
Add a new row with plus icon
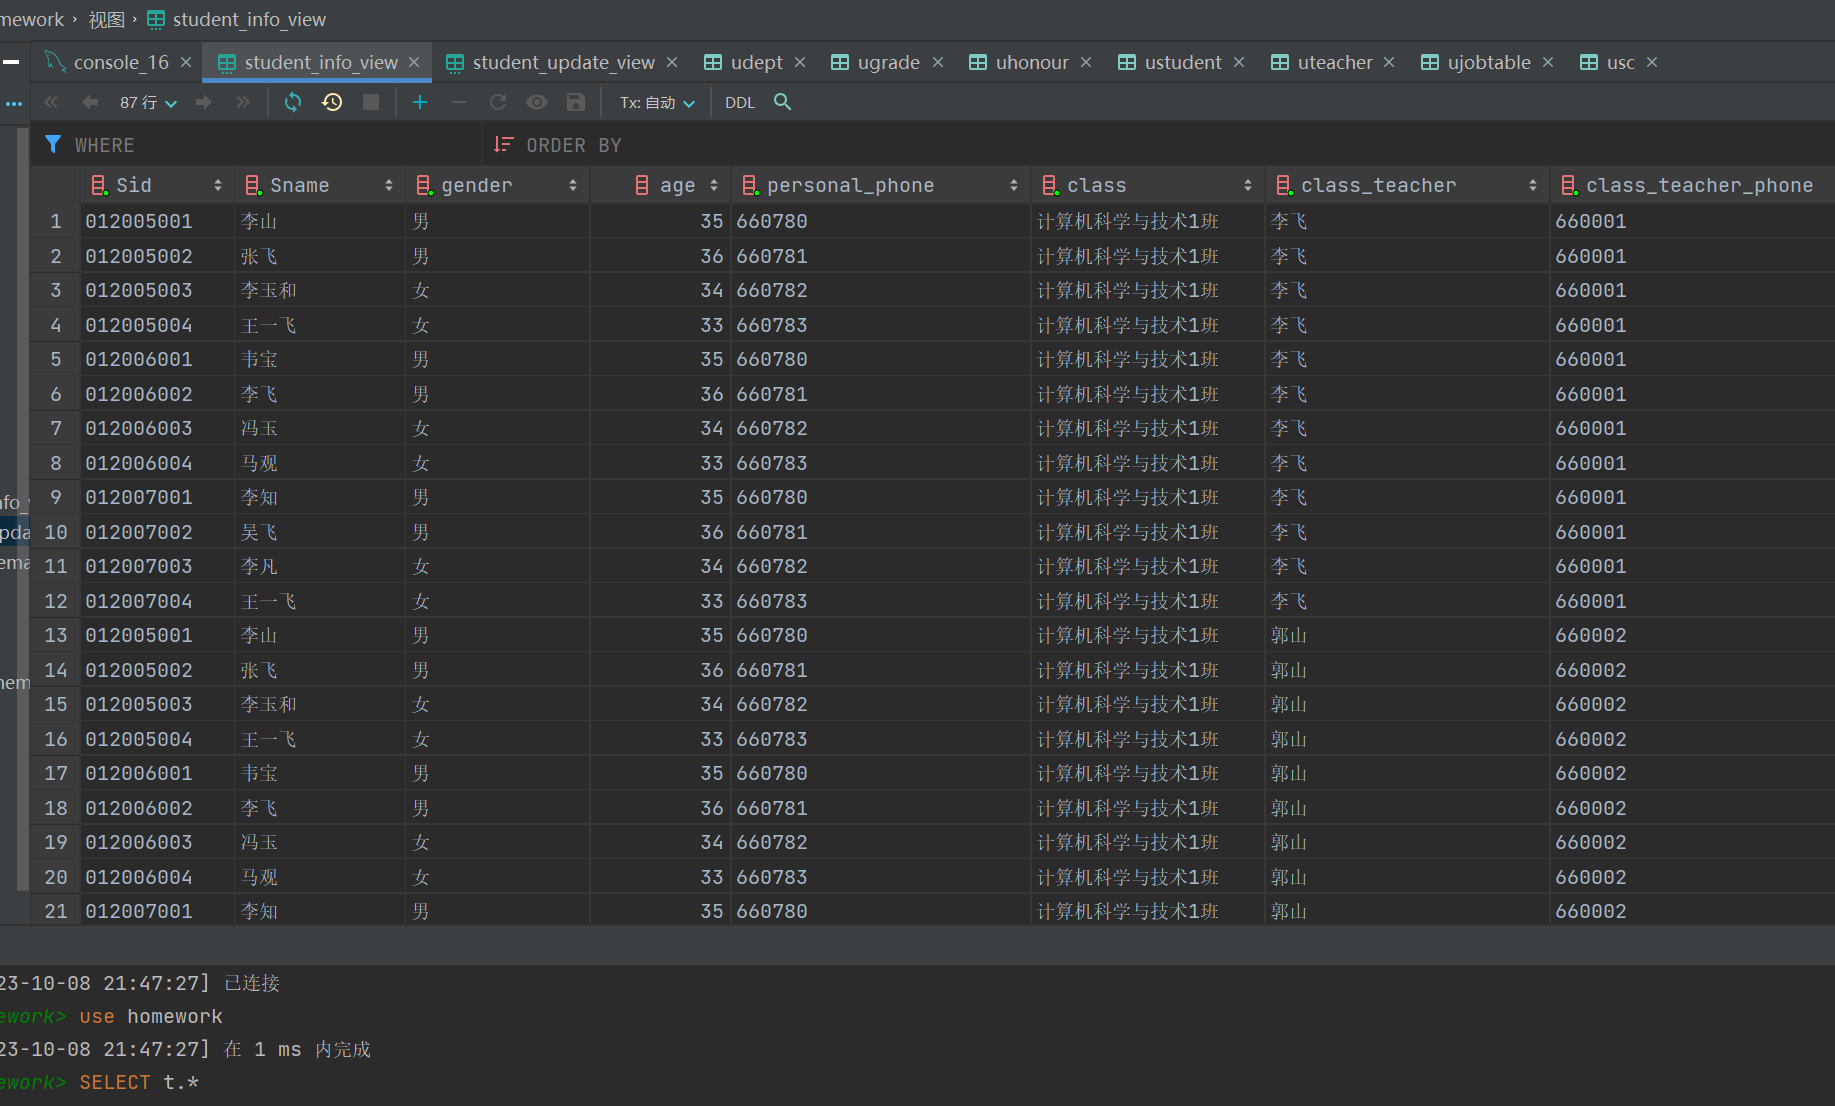(x=420, y=102)
